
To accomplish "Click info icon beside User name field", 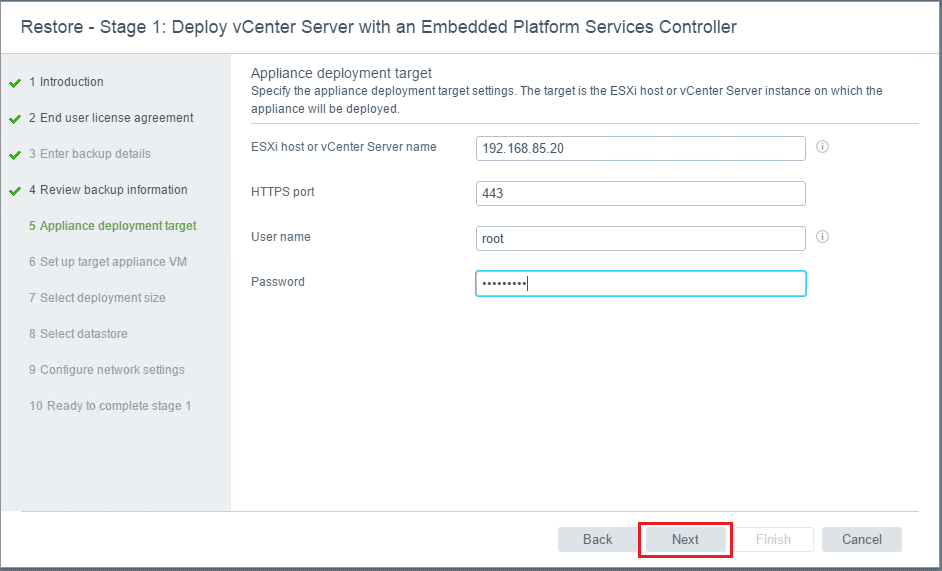I will [x=822, y=237].
